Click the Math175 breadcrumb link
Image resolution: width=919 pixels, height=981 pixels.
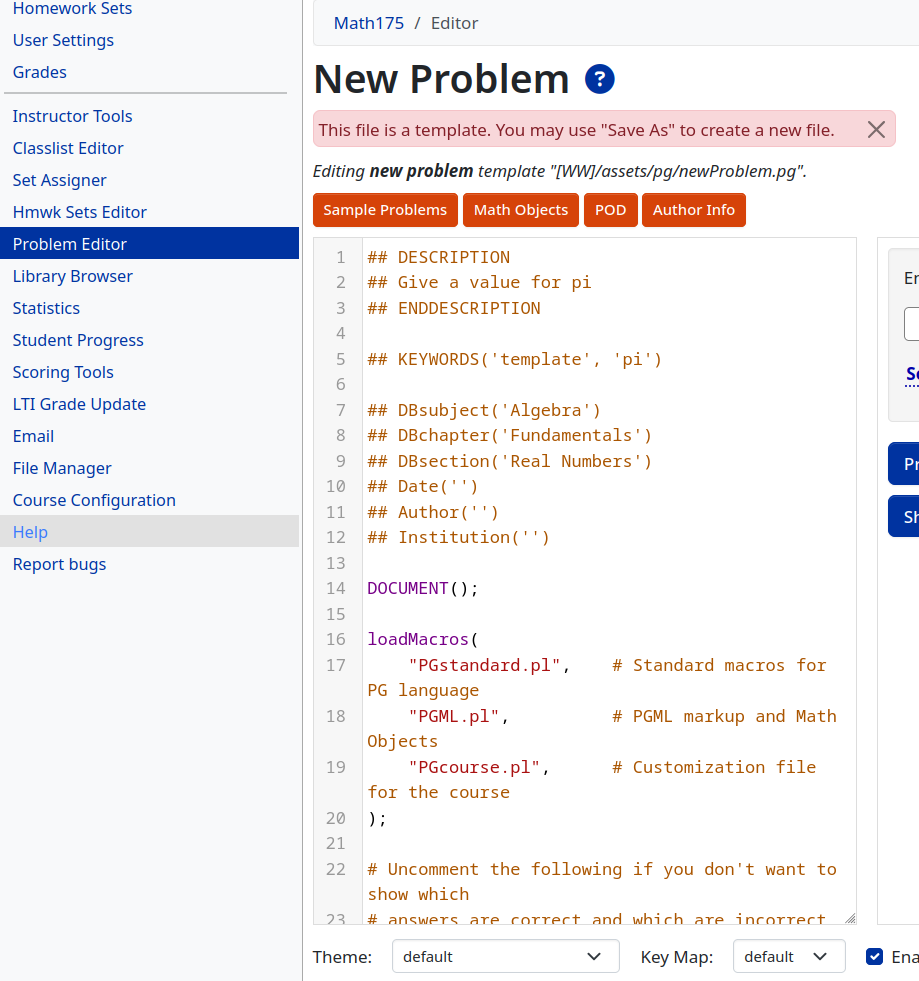[x=368, y=22]
